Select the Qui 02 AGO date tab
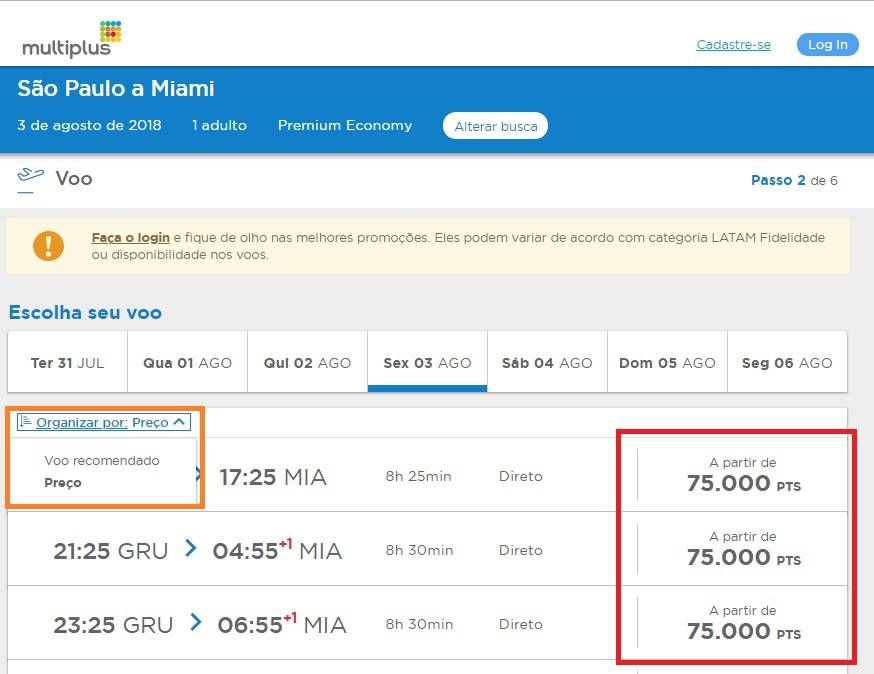 (x=307, y=362)
